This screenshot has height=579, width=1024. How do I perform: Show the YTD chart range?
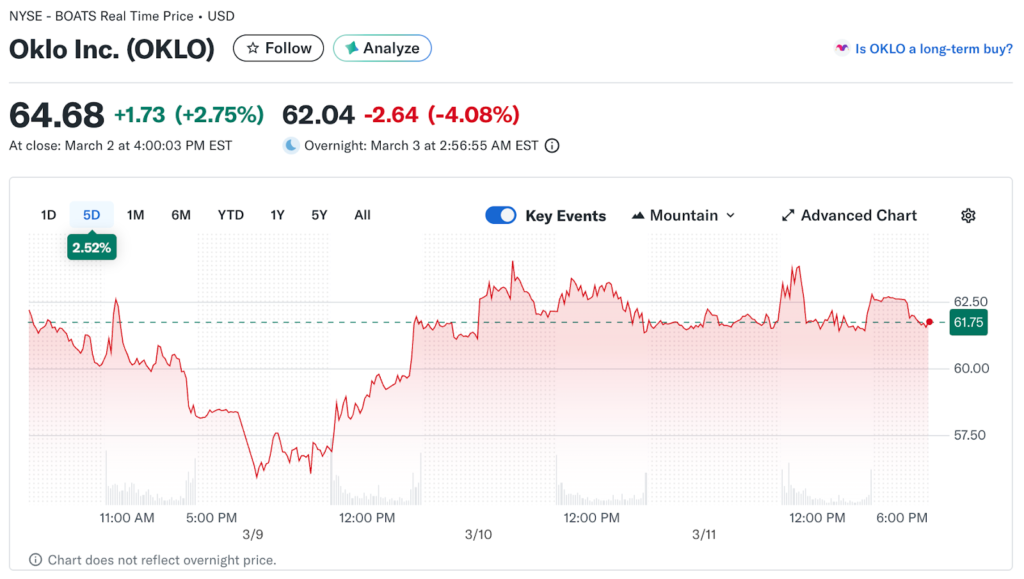coord(231,215)
